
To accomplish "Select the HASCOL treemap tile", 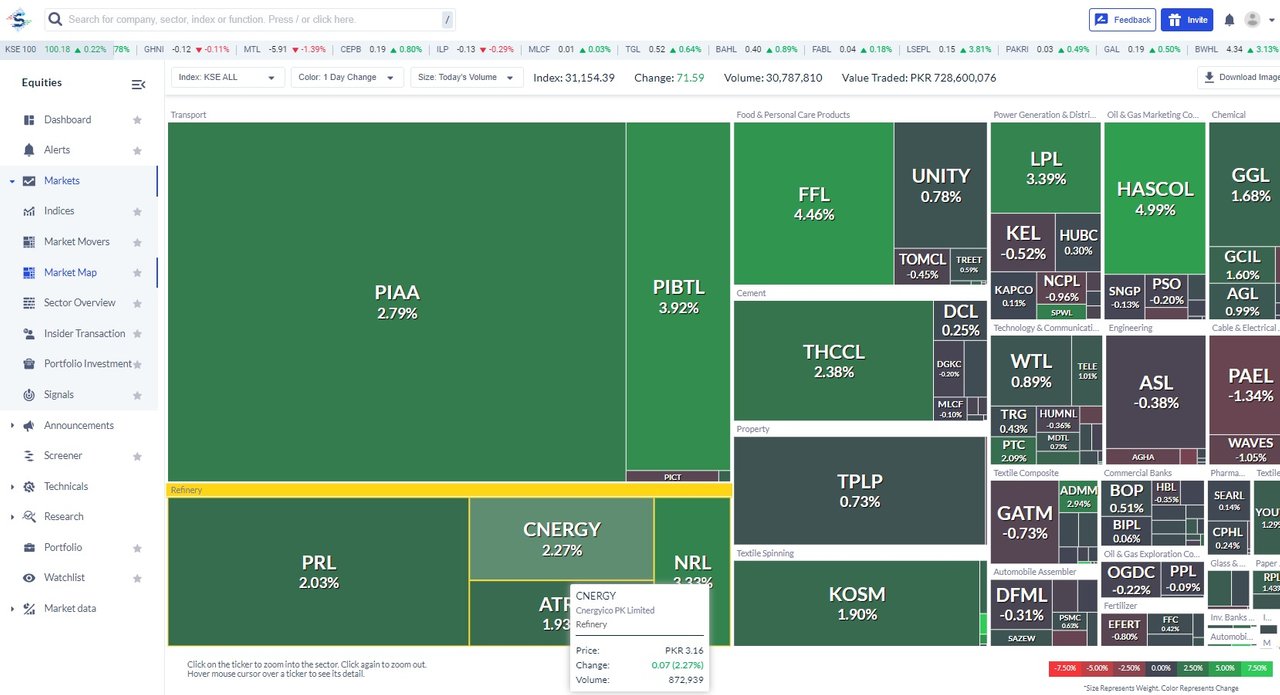I will 1155,198.
